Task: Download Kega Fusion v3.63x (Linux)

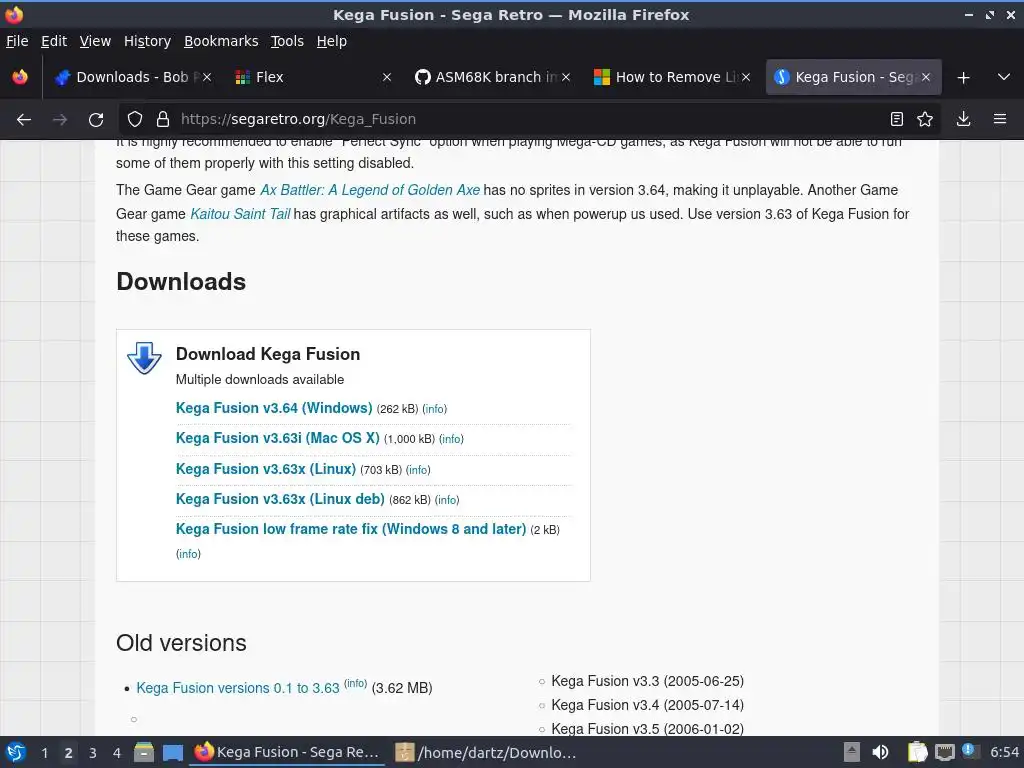Action: click(266, 469)
